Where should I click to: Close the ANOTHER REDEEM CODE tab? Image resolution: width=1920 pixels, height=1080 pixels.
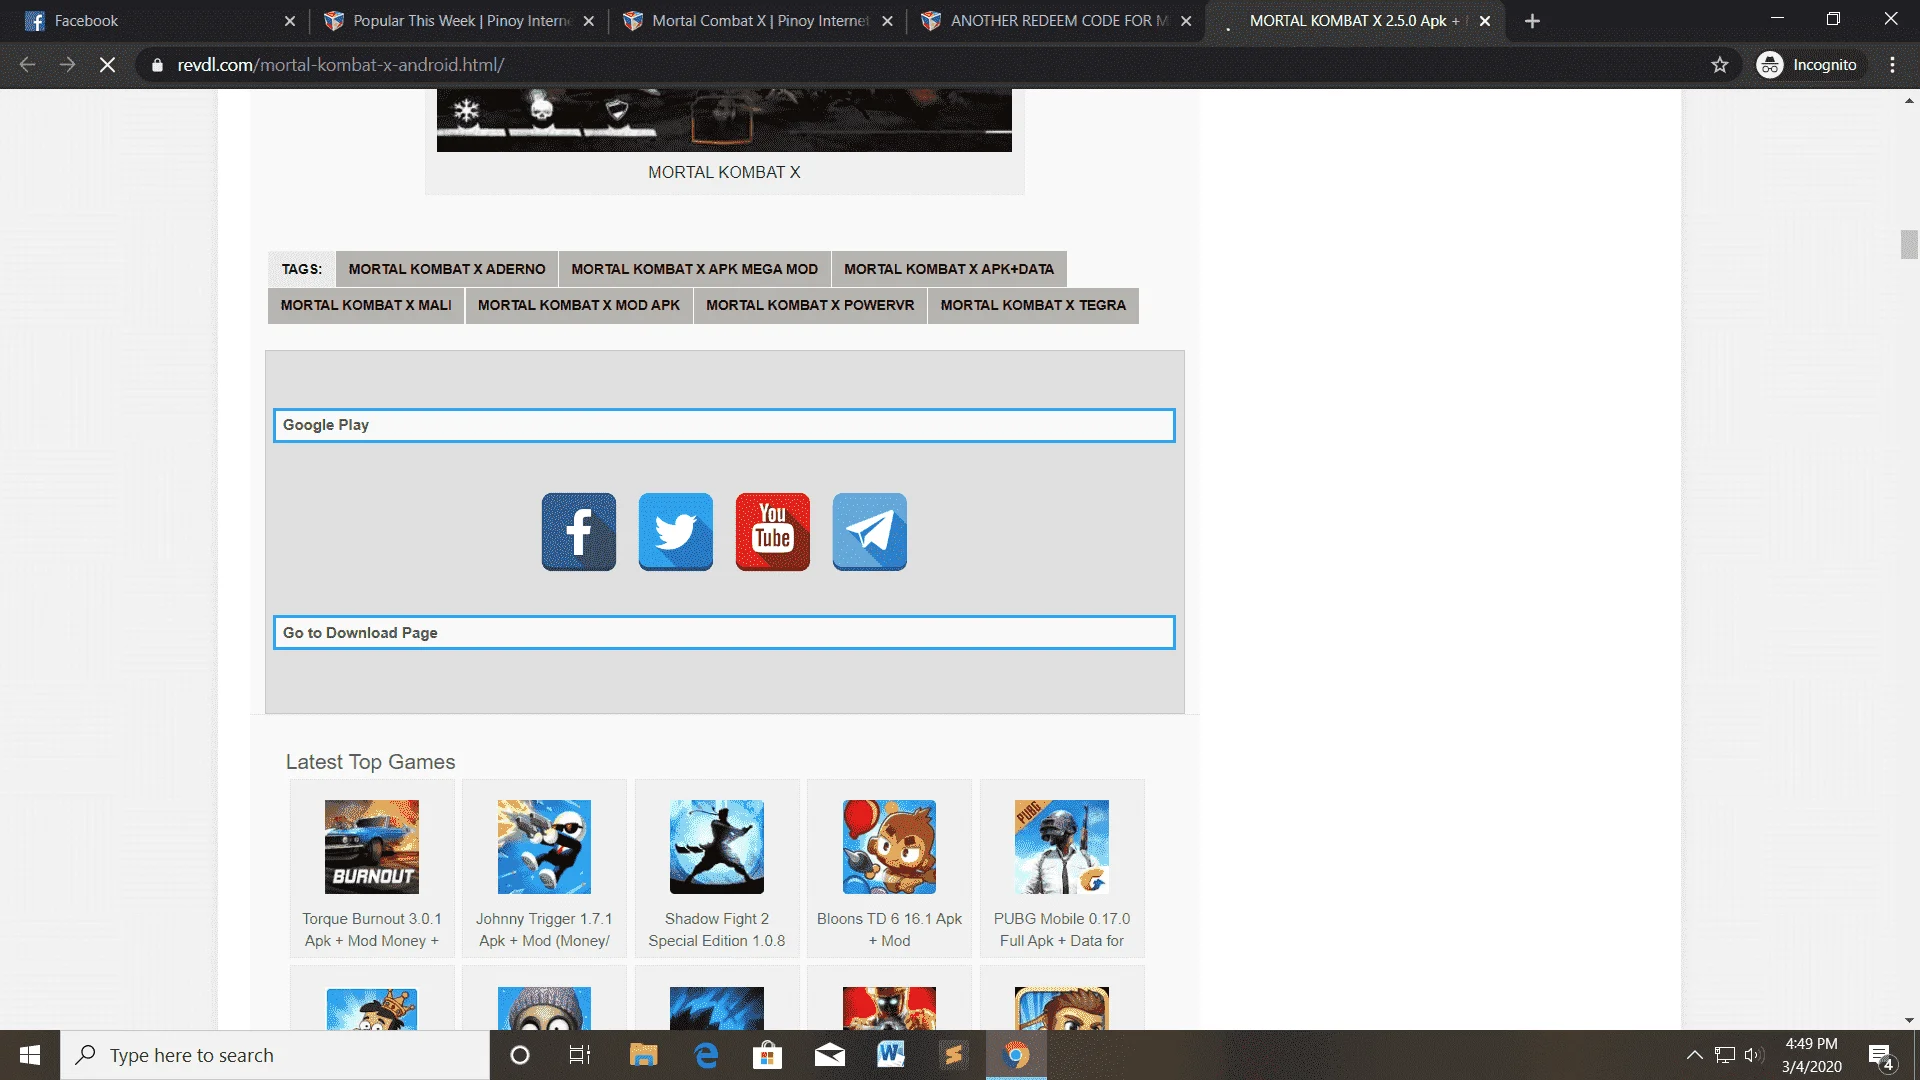pos(1186,21)
